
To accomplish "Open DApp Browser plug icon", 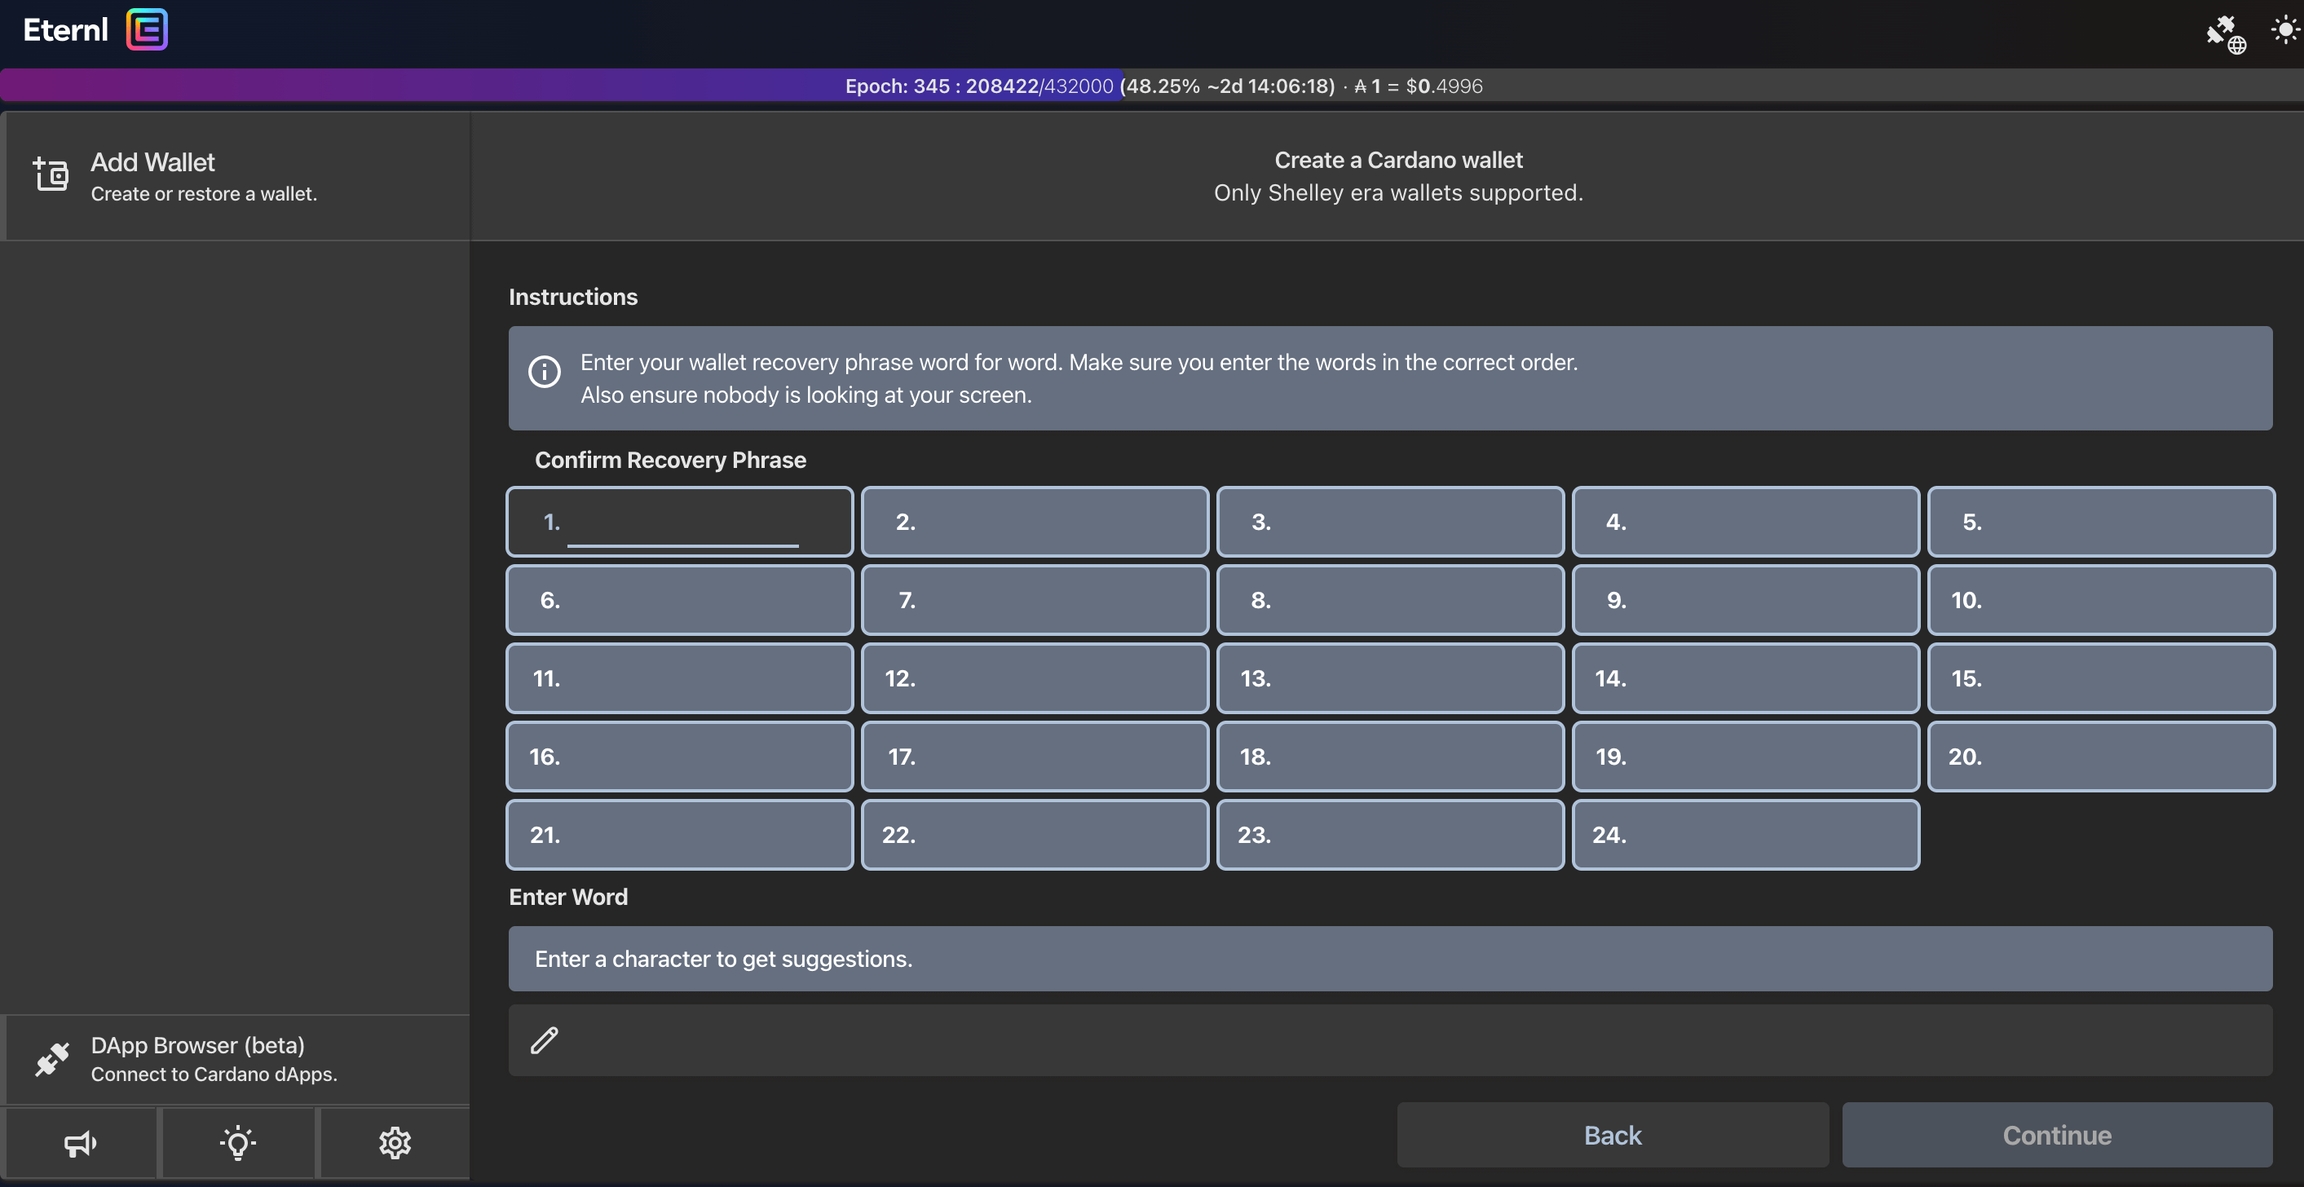I will point(52,1059).
